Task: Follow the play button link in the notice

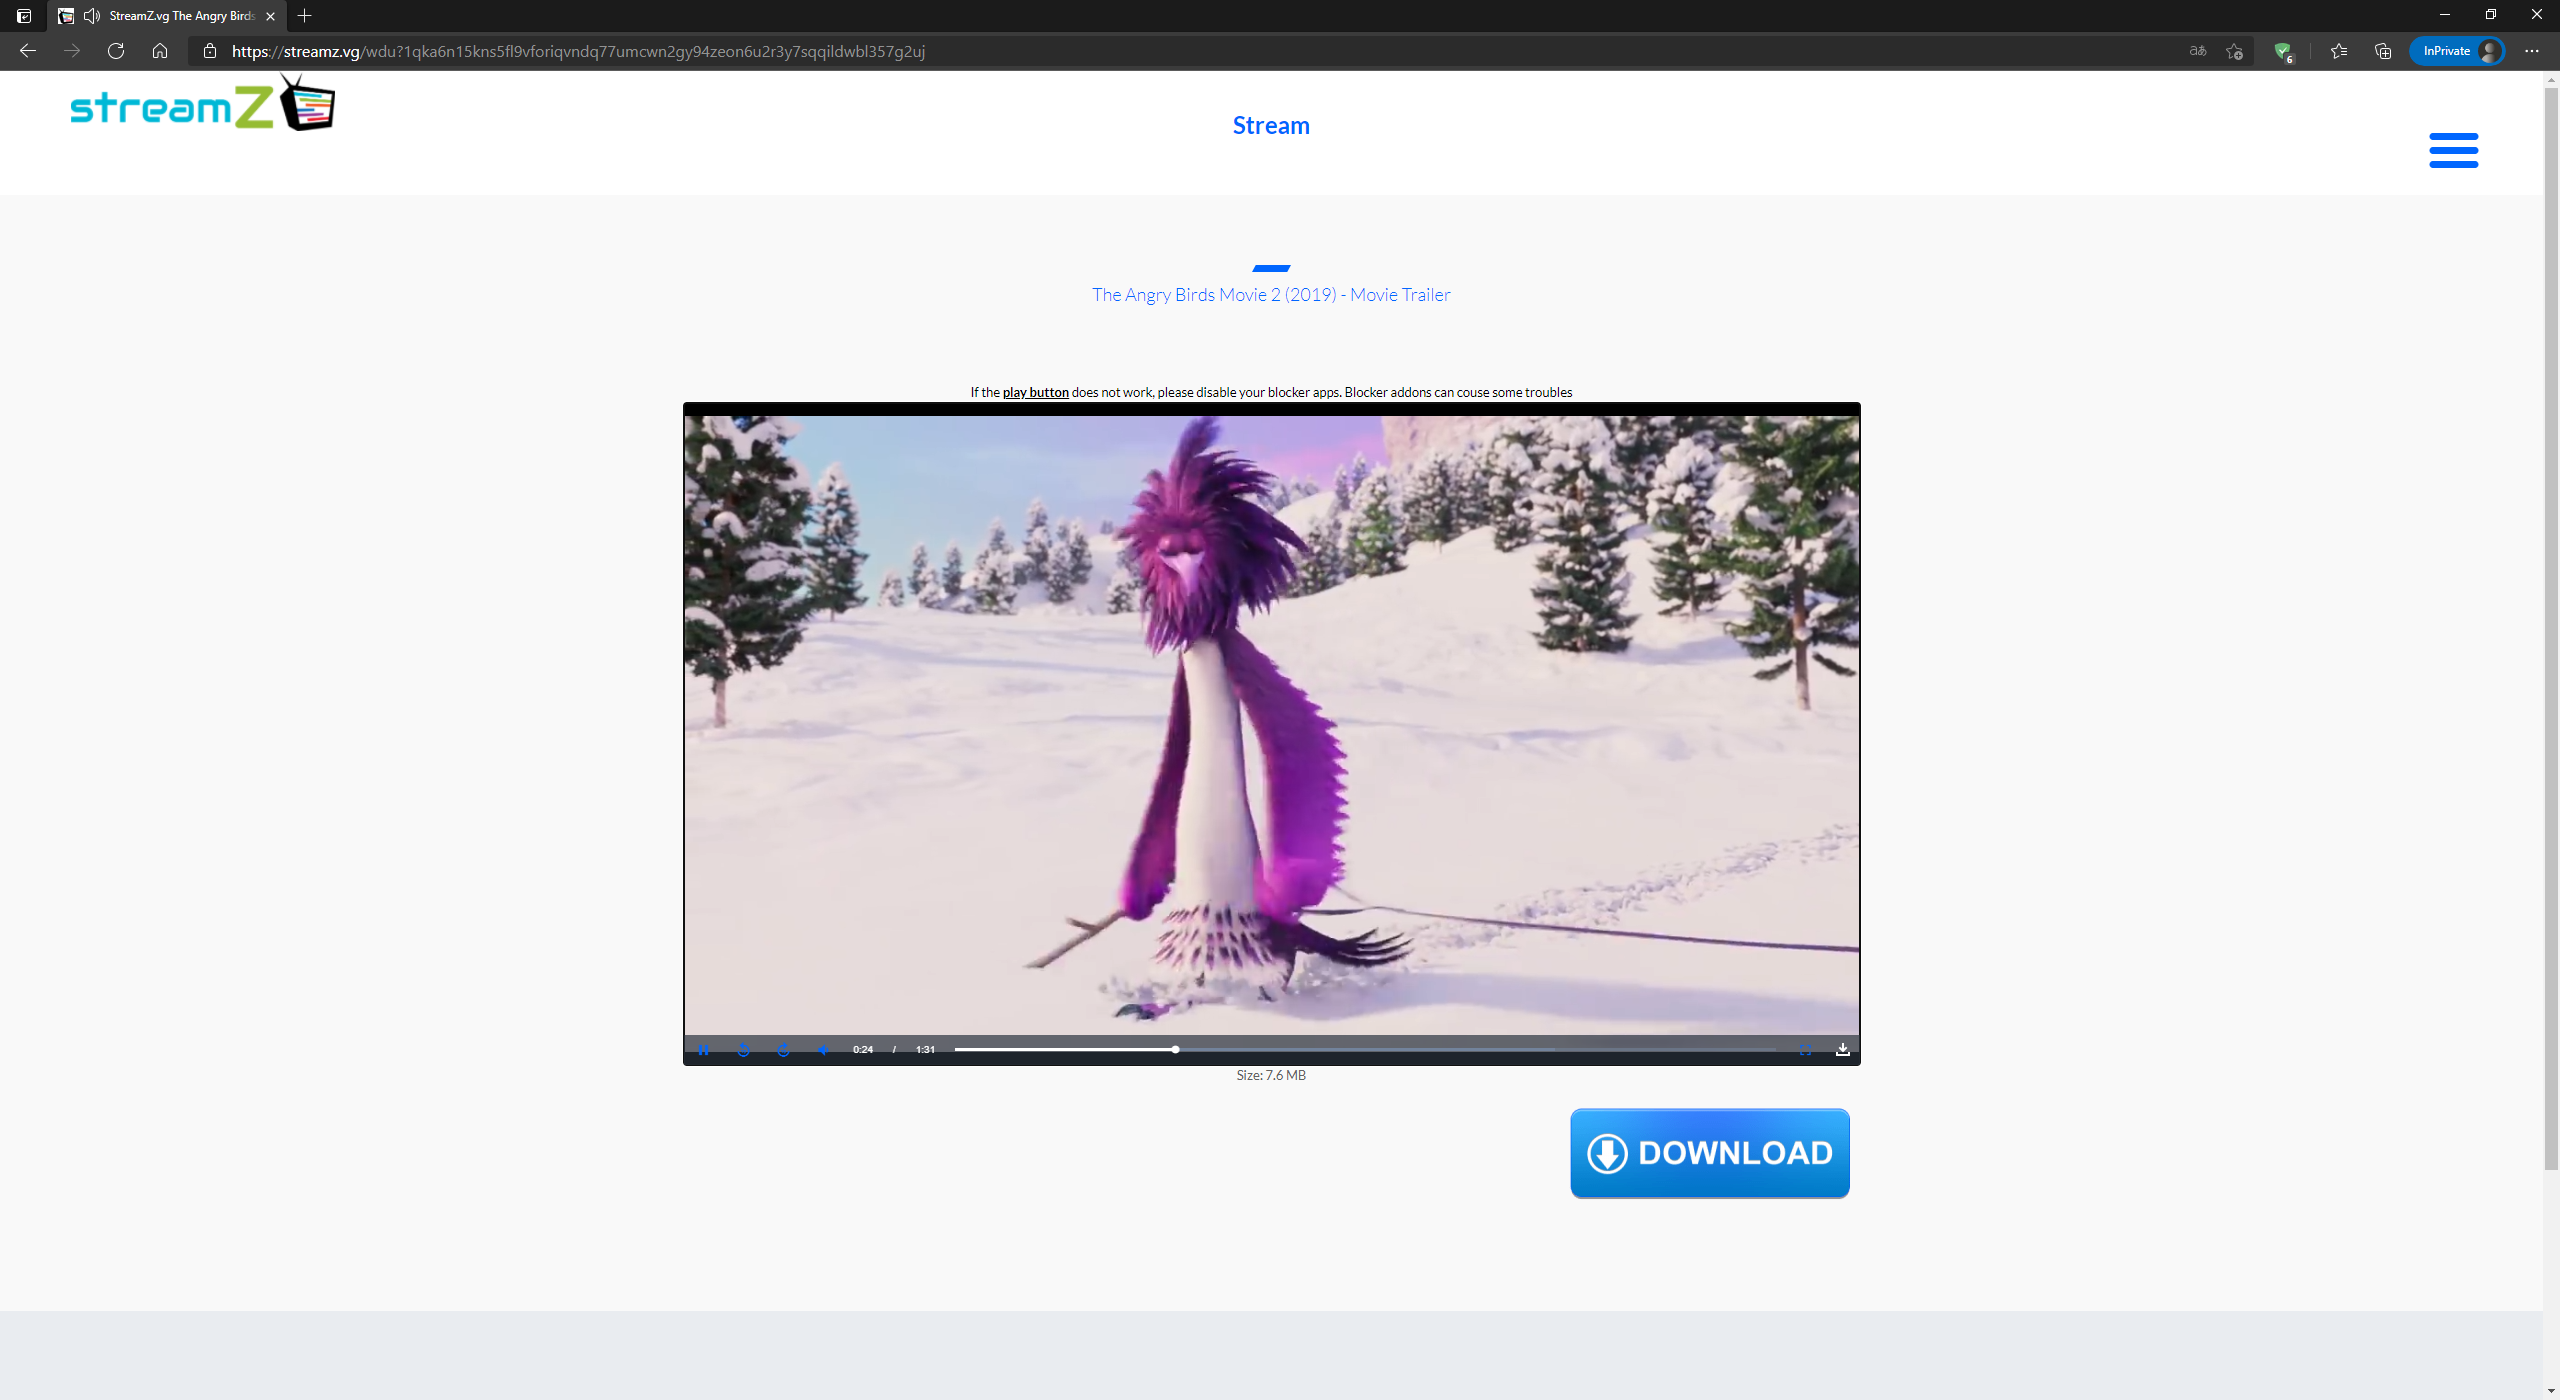Action: tap(1035, 392)
